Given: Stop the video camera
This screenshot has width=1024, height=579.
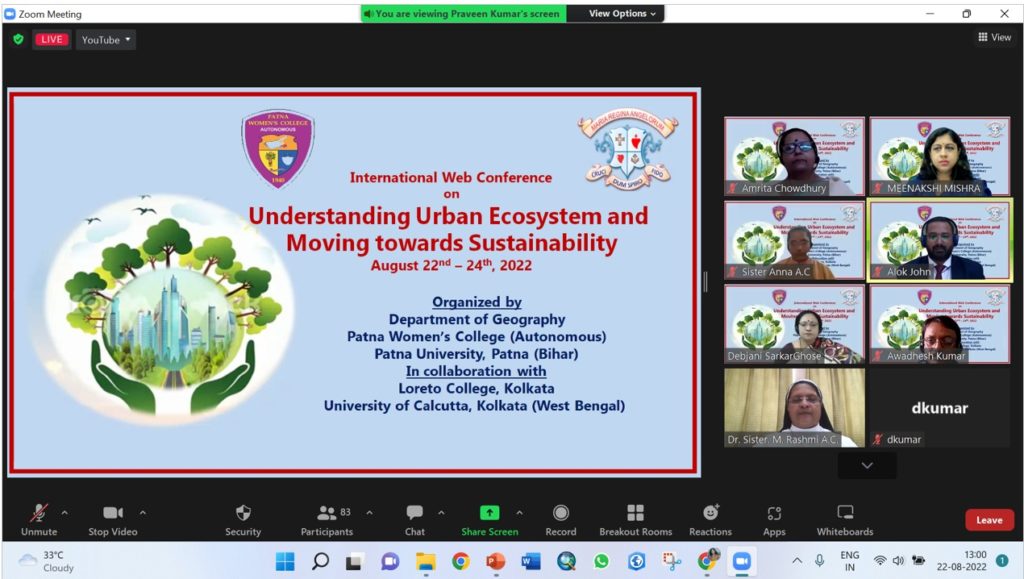Looking at the screenshot, I should [112, 513].
